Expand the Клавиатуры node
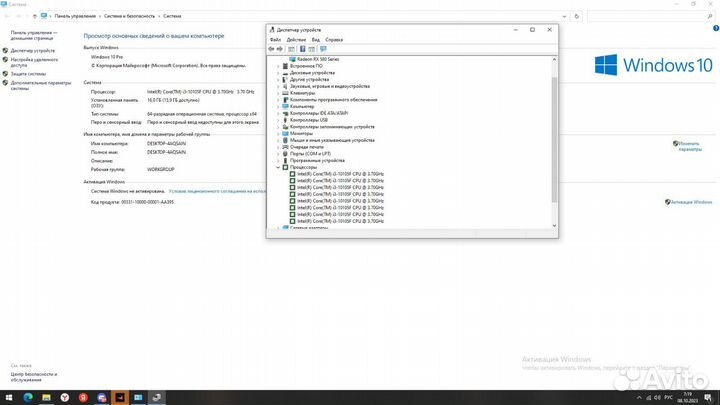The width and height of the screenshot is (720, 405). click(278, 93)
